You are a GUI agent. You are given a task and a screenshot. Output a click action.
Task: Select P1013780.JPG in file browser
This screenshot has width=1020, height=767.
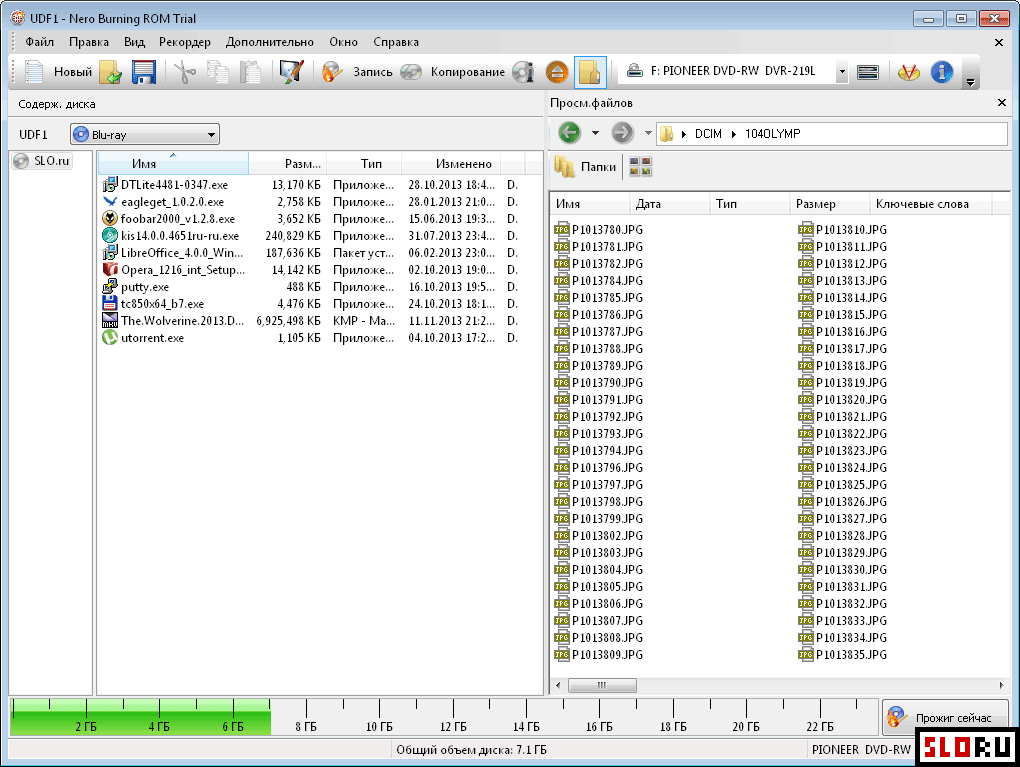[x=598, y=230]
